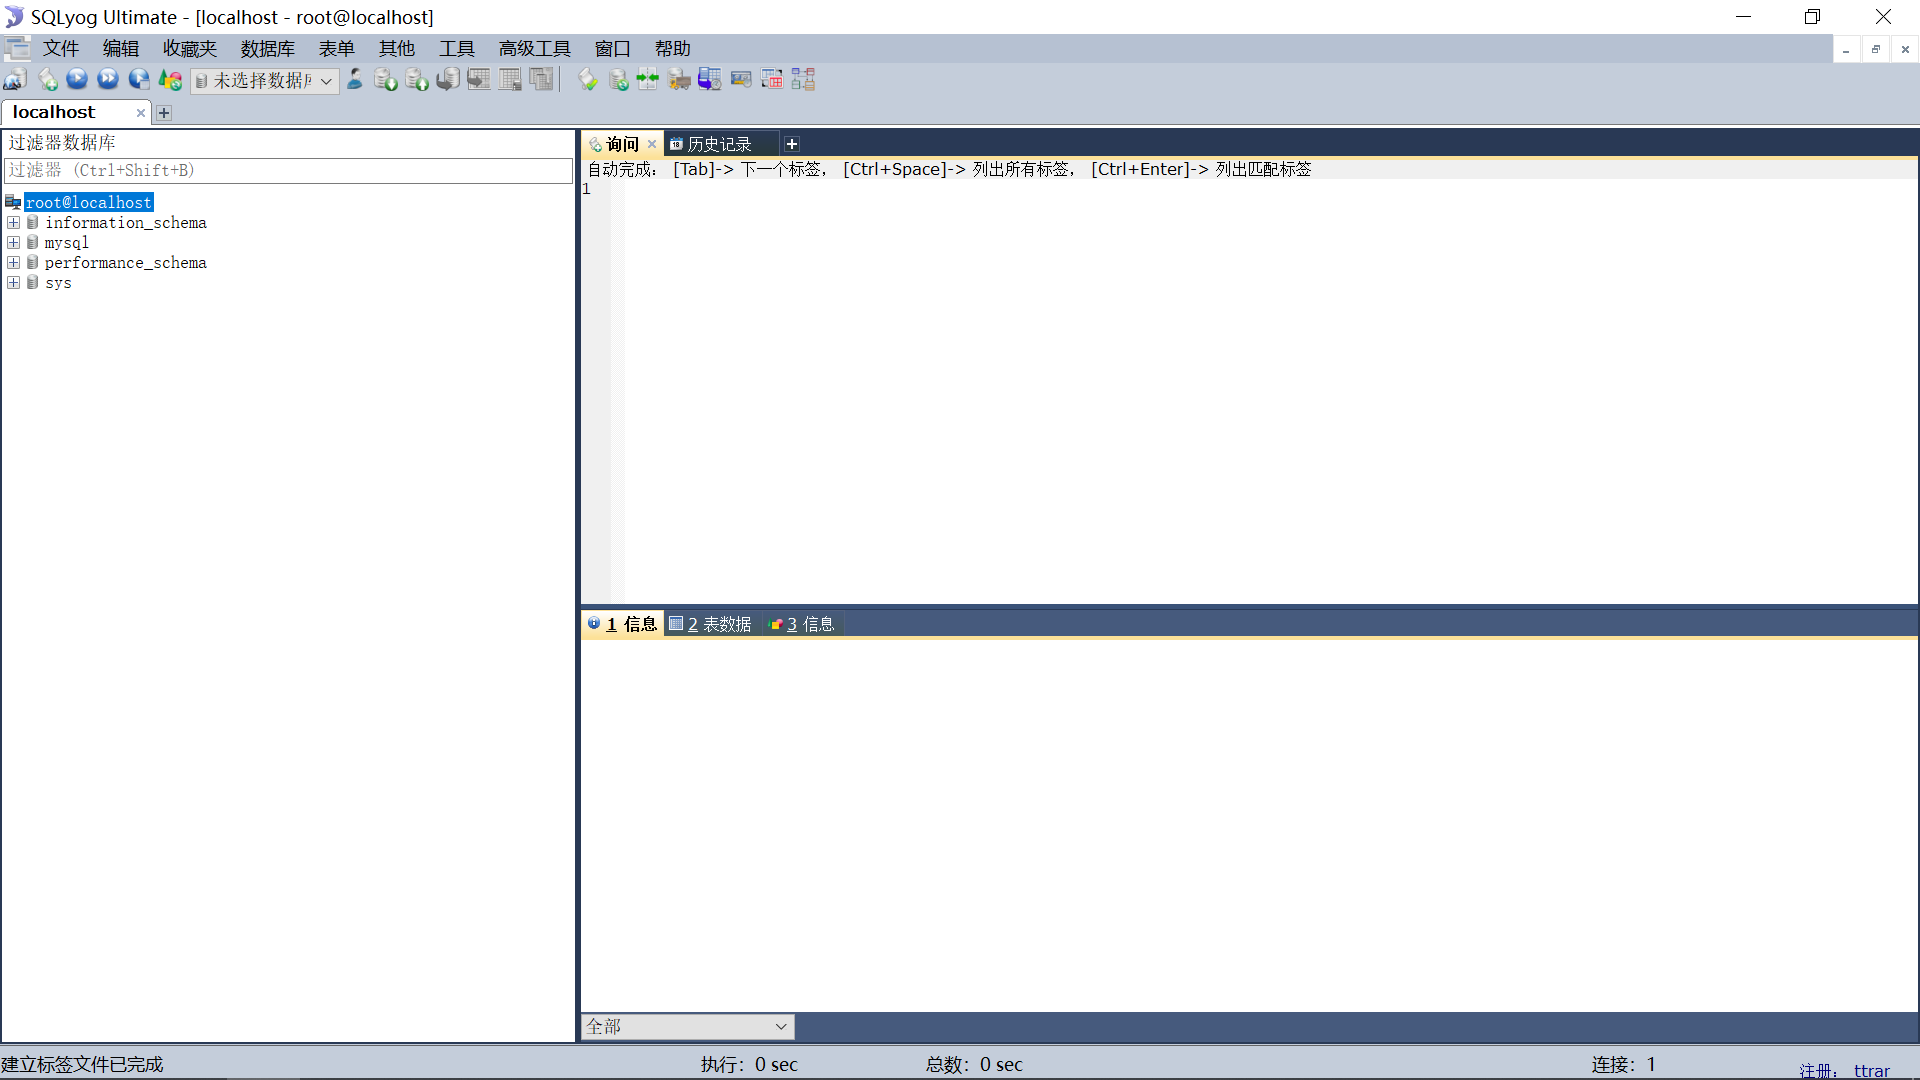Click the schema designer toolbar icon

tap(803, 80)
